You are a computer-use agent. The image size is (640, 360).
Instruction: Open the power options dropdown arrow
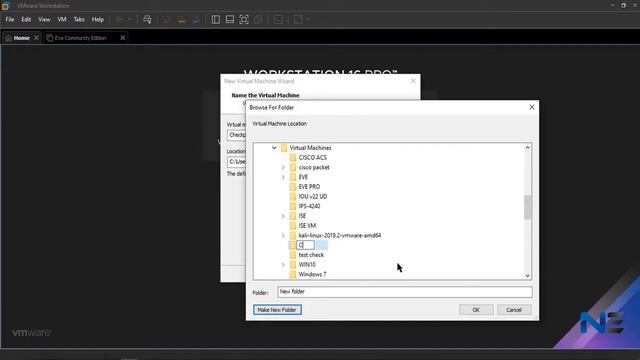[129, 20]
